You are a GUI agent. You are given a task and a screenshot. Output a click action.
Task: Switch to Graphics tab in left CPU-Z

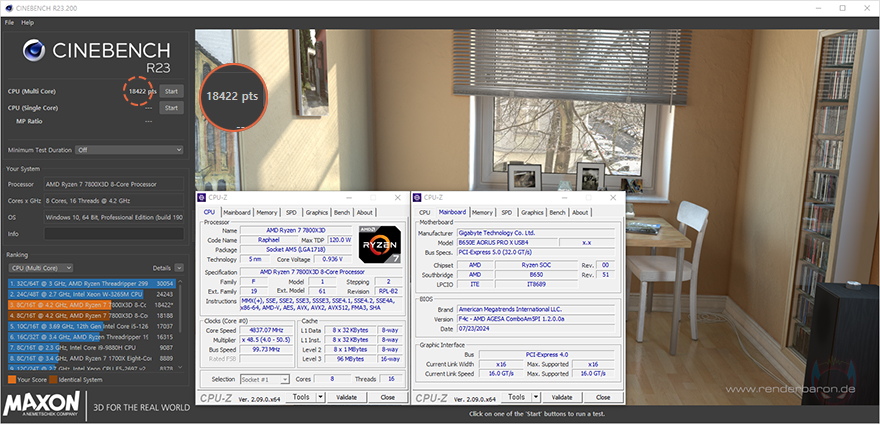coord(317,212)
